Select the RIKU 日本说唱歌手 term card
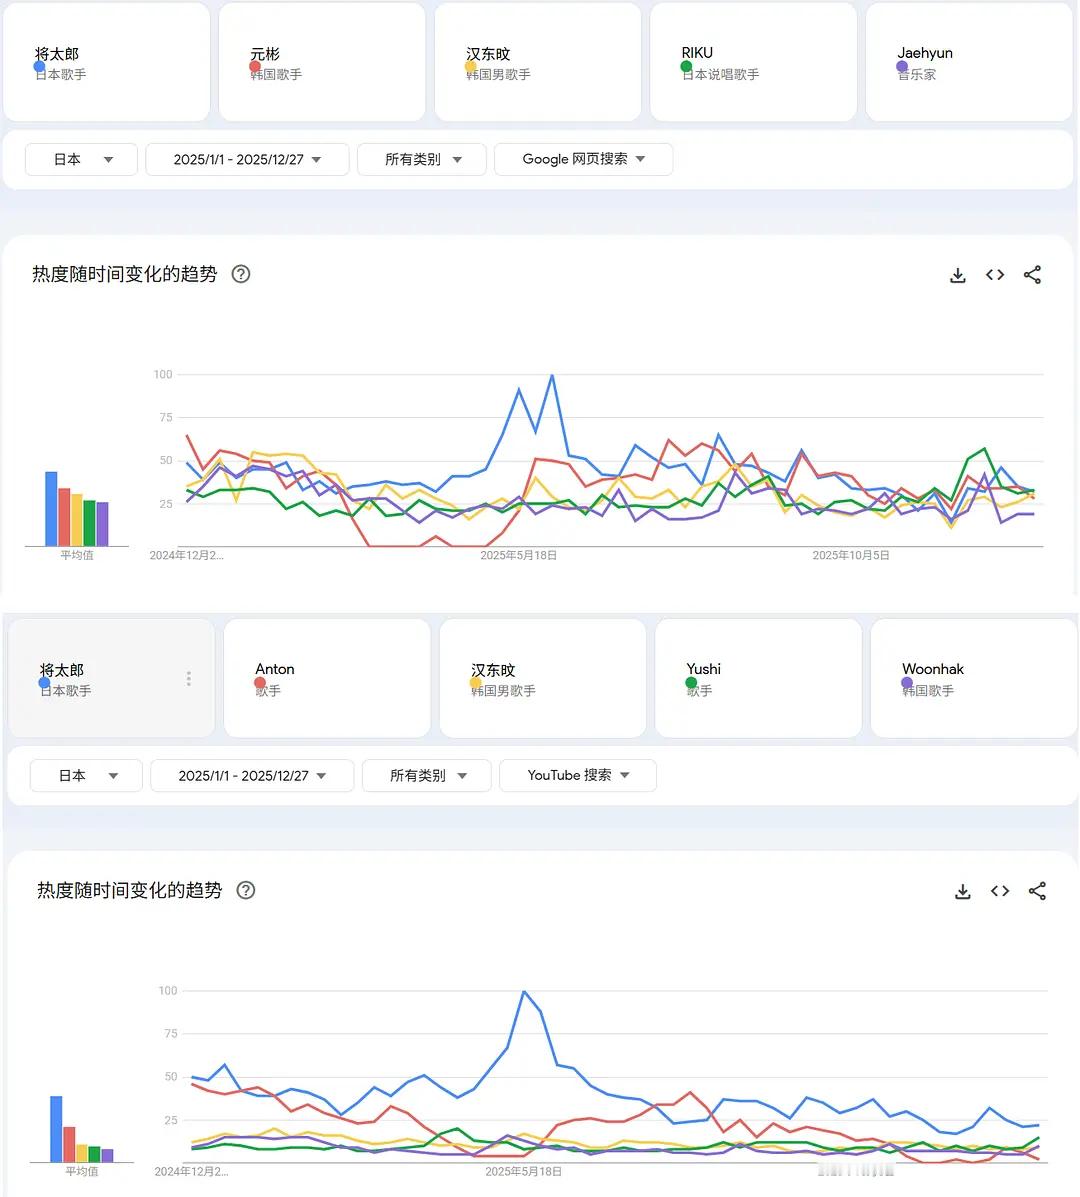Image resolution: width=1080 pixels, height=1197 pixels. [753, 62]
